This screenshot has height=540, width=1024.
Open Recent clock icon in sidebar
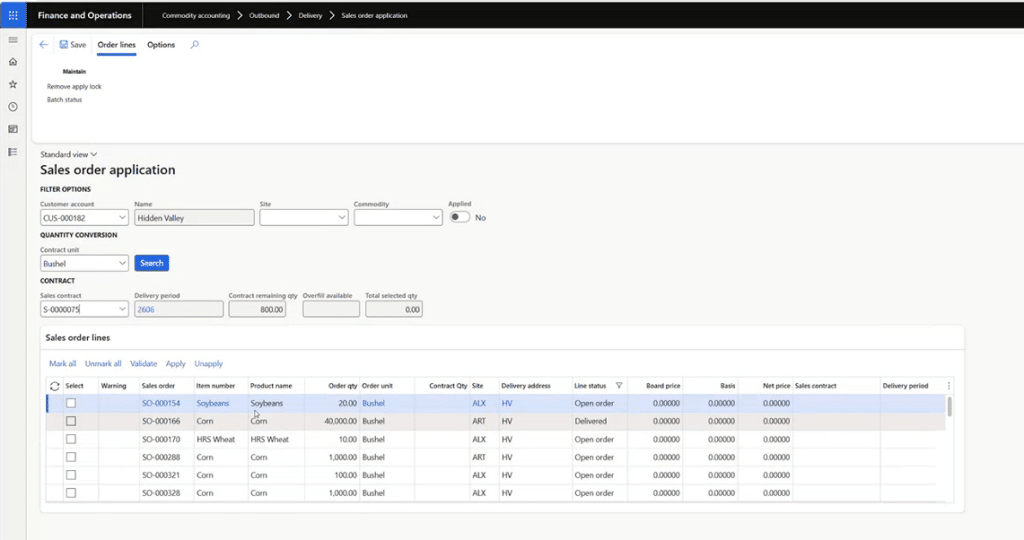[x=13, y=107]
